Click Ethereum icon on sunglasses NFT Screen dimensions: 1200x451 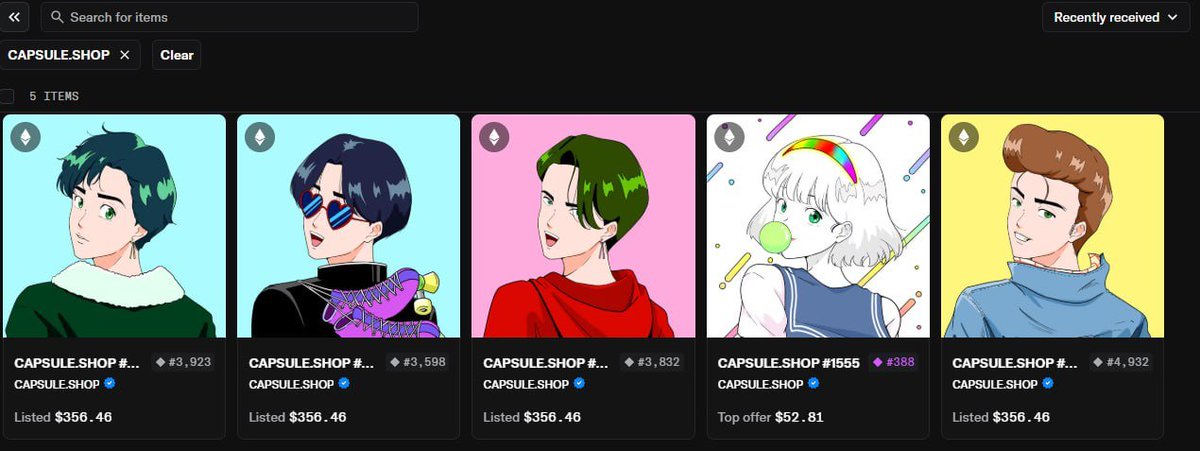[x=260, y=137]
